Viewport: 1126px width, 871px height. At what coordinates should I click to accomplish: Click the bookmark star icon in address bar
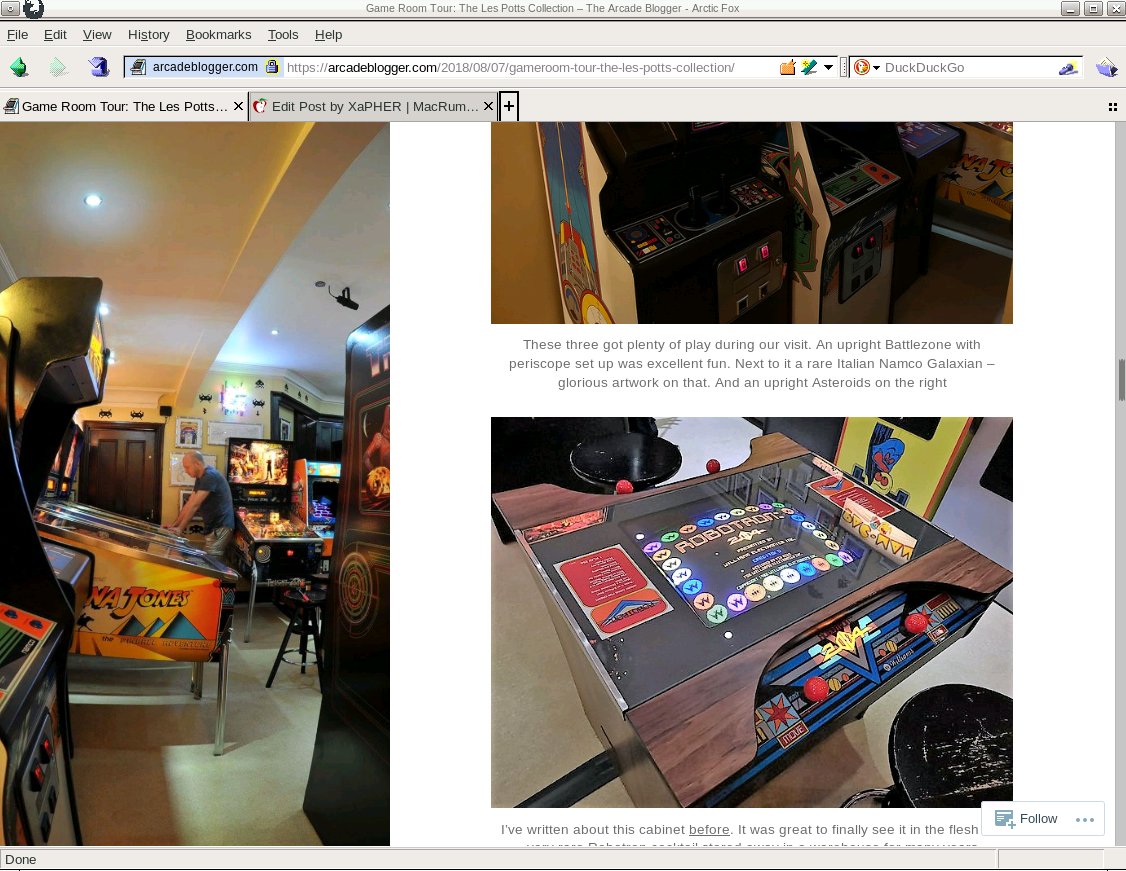tap(809, 67)
